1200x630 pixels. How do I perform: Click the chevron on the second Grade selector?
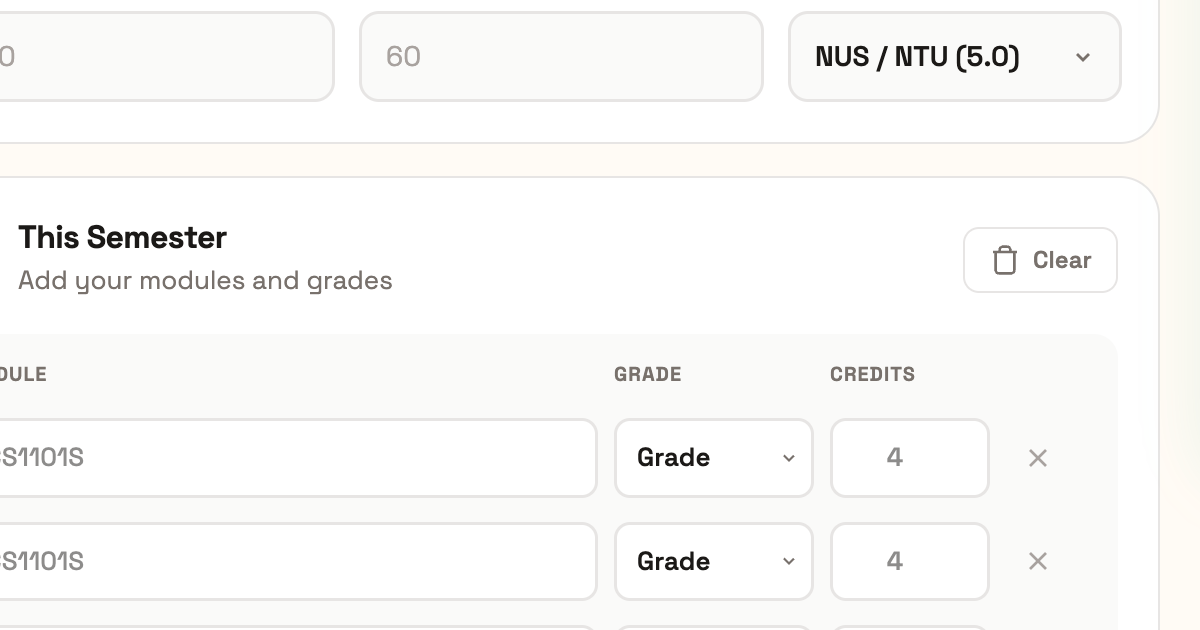click(789, 561)
